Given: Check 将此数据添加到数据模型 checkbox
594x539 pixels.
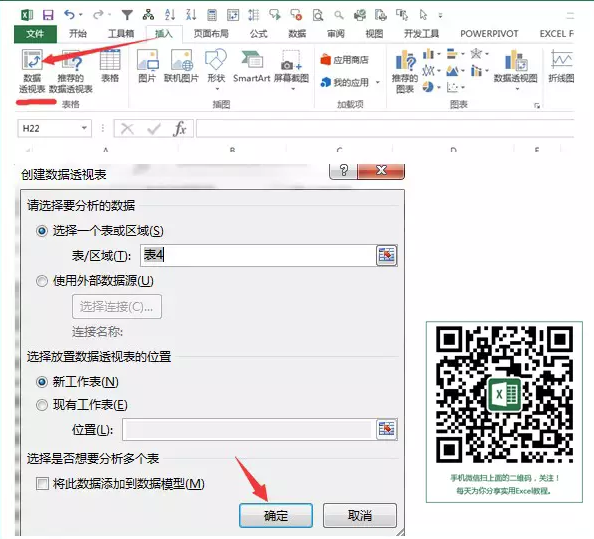Looking at the screenshot, I should [42, 484].
